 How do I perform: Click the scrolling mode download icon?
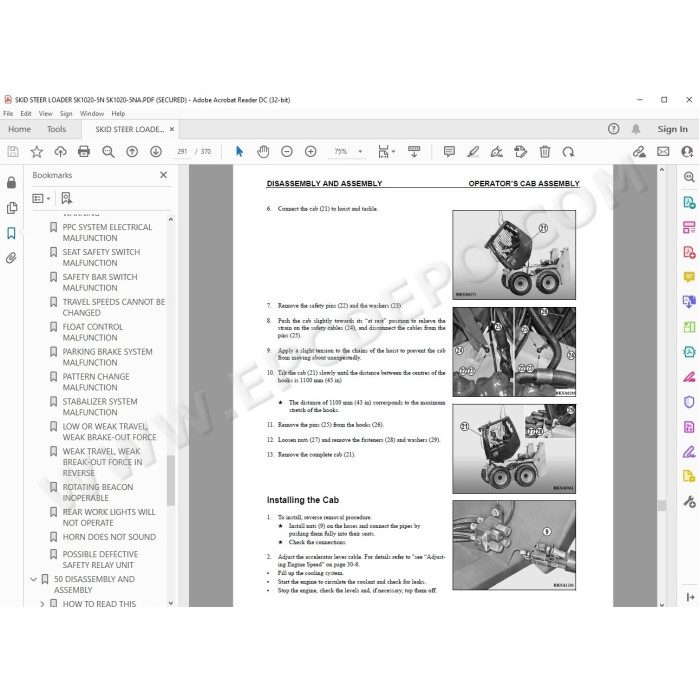[414, 152]
